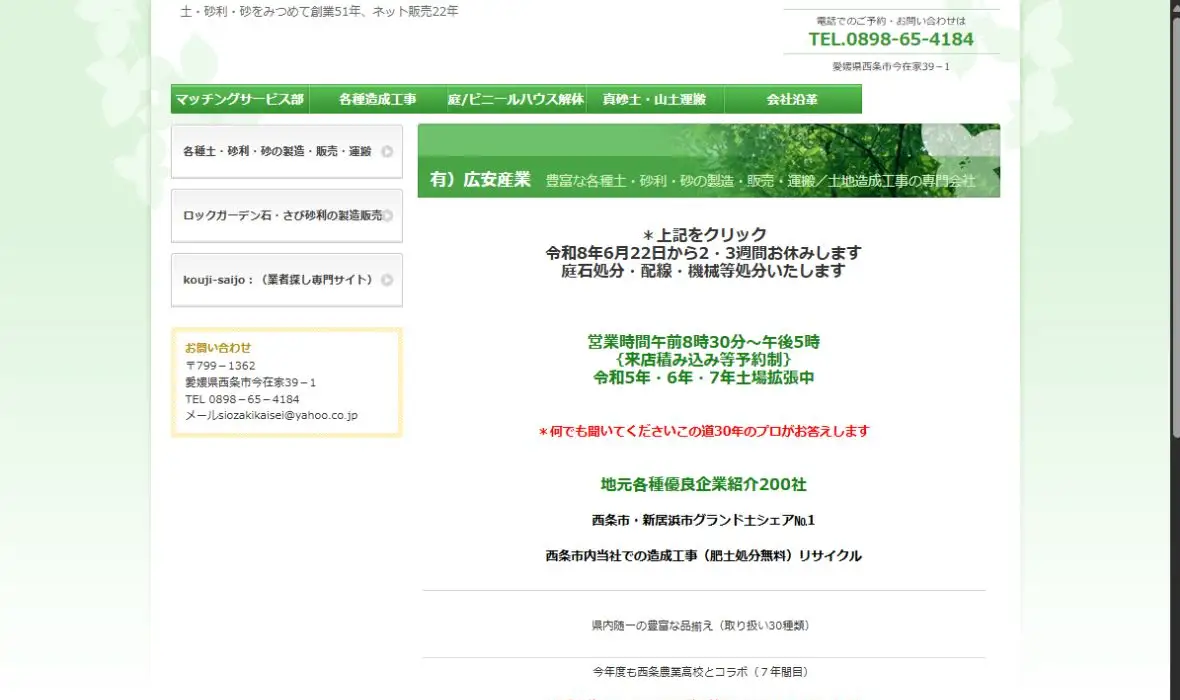Select 庭/ビニールハウス解体 navigation item
The image size is (1180, 700).
[x=516, y=99]
